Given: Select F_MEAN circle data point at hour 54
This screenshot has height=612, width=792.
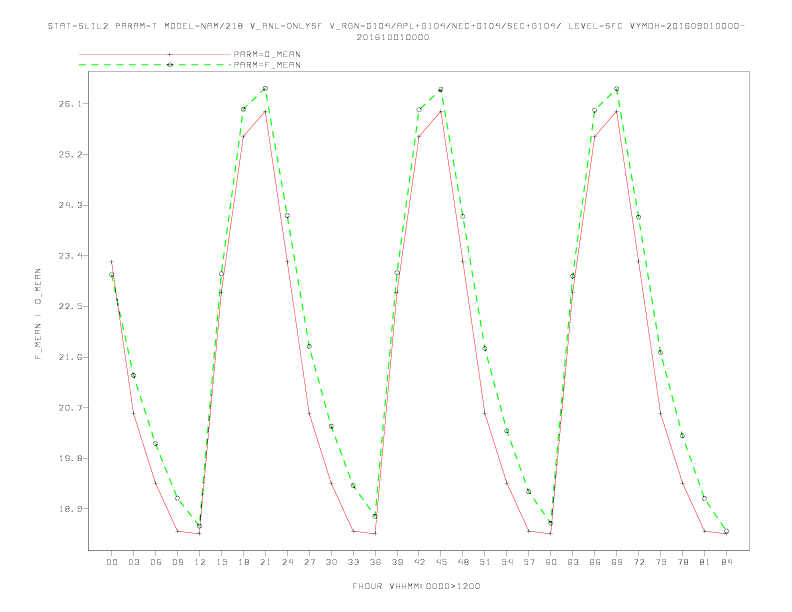Looking at the screenshot, I should tap(507, 431).
